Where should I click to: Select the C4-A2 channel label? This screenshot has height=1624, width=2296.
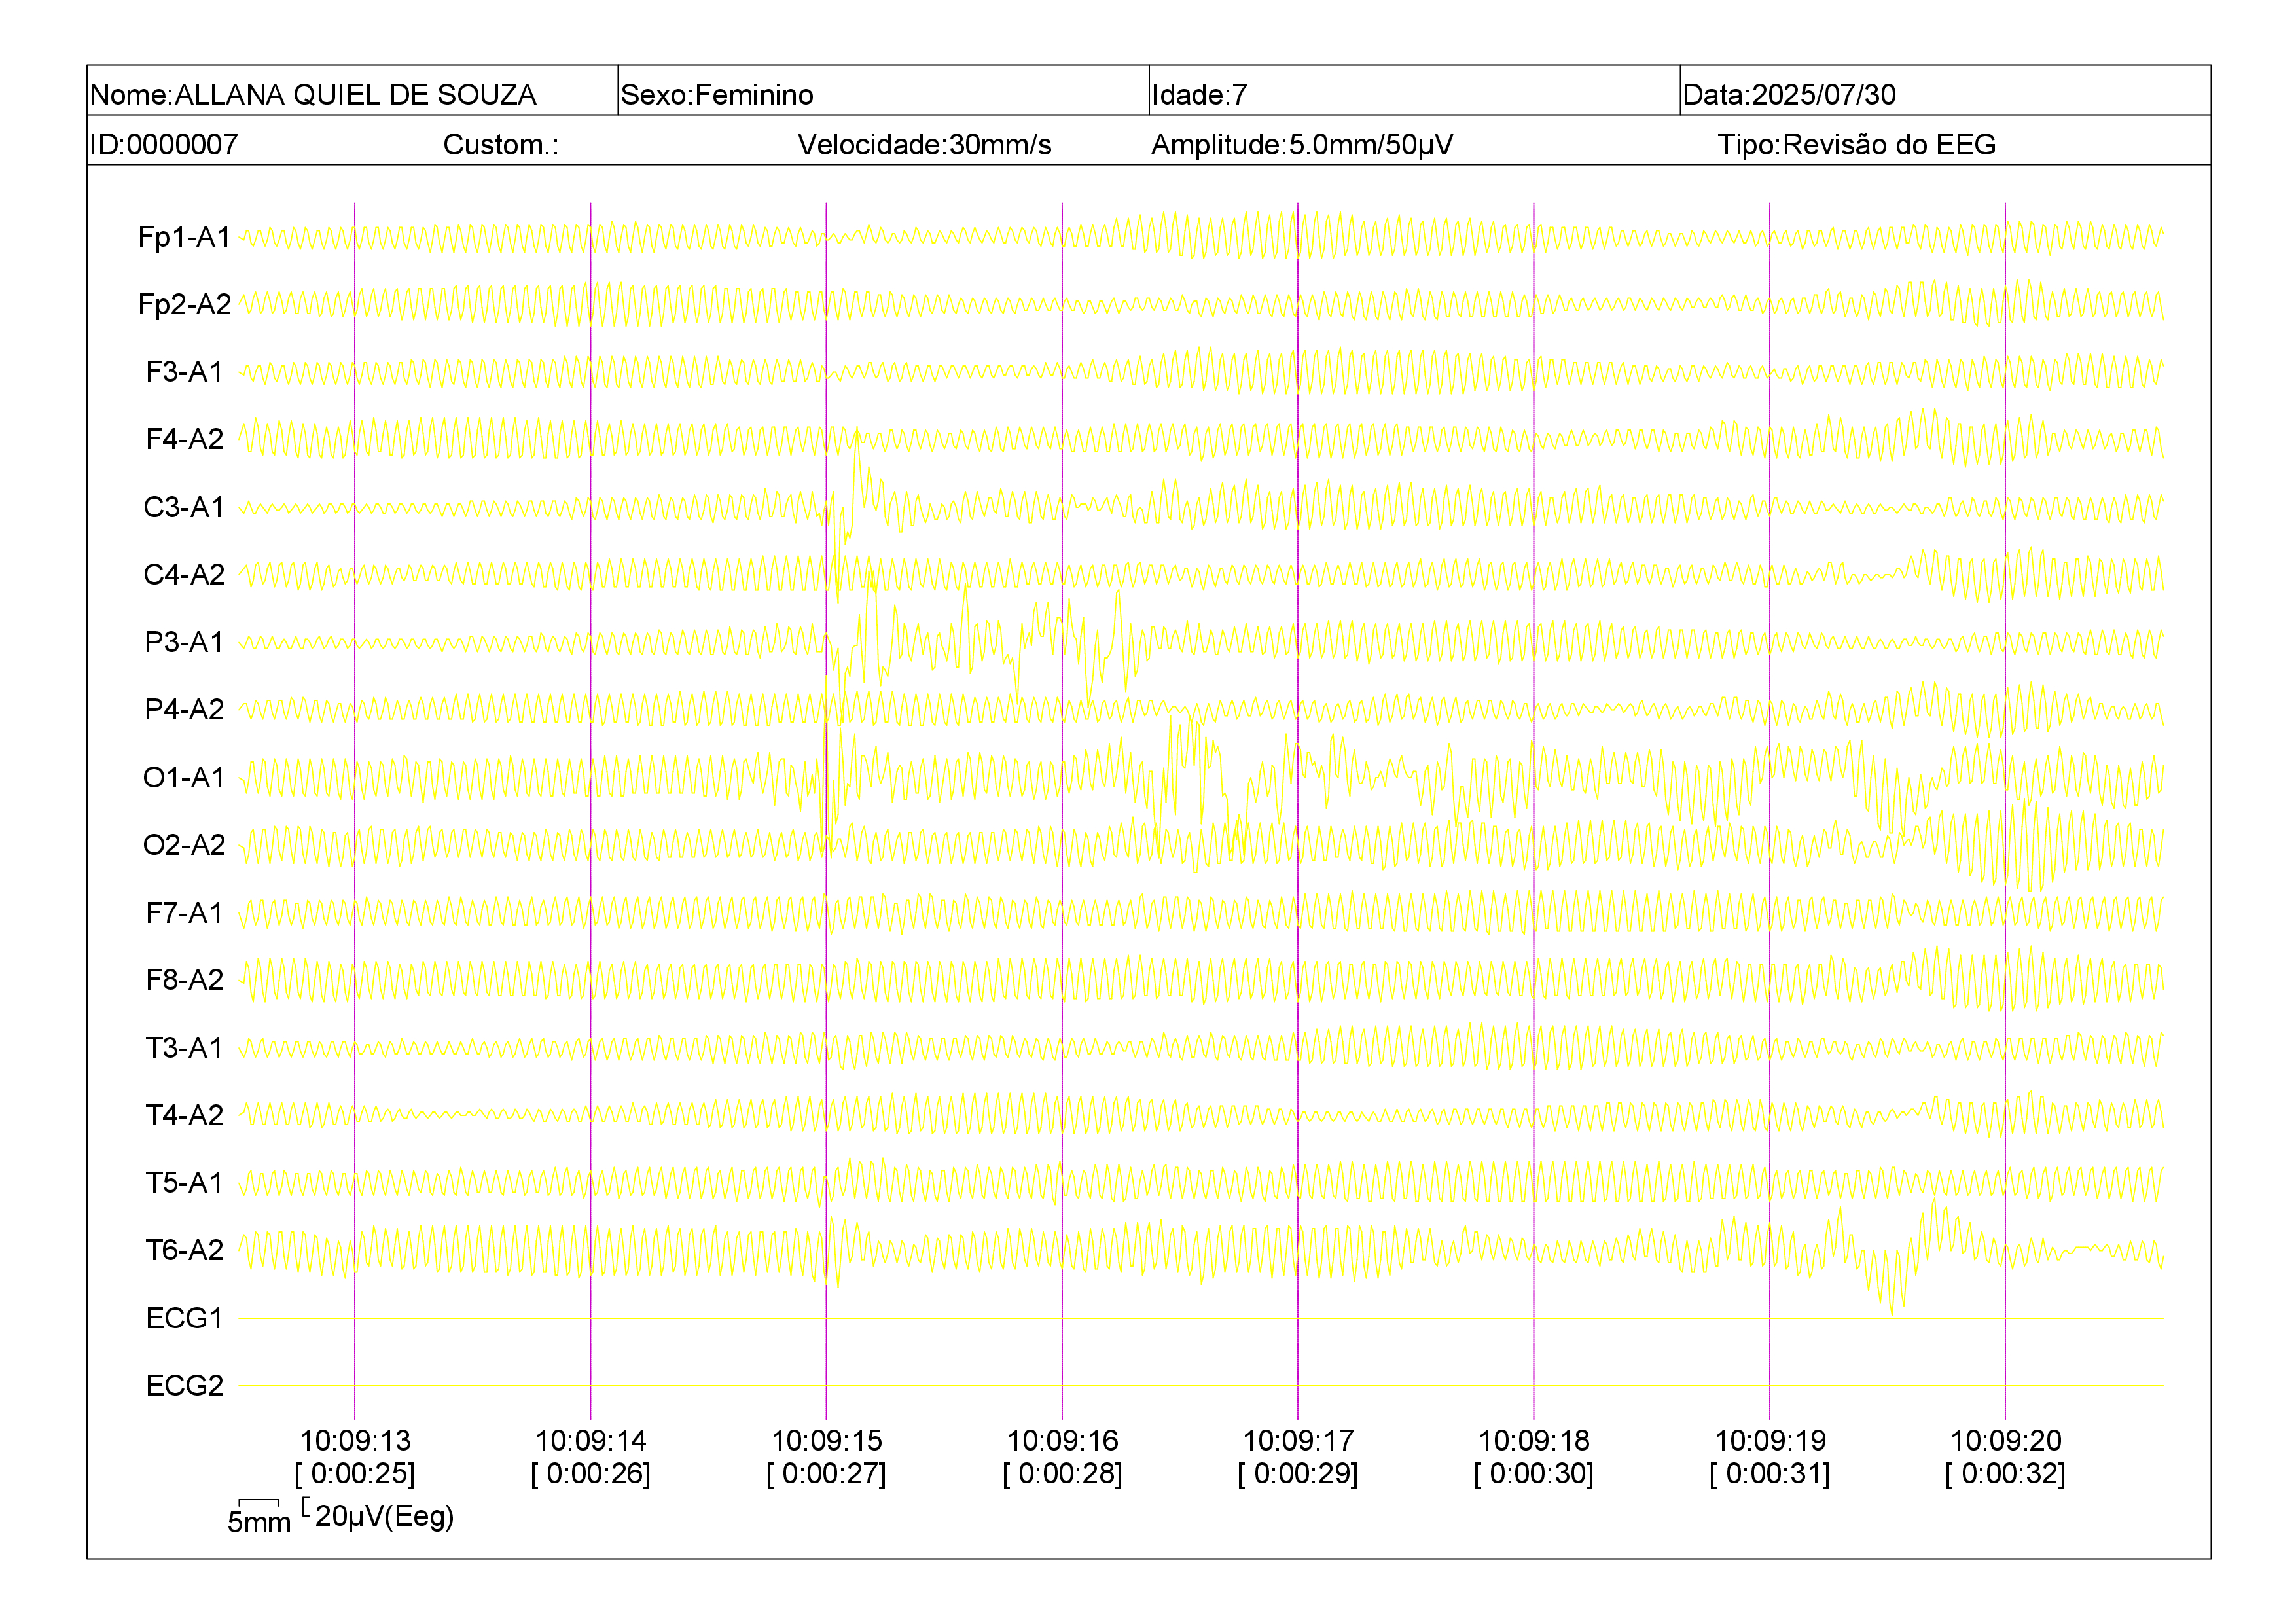[185, 574]
